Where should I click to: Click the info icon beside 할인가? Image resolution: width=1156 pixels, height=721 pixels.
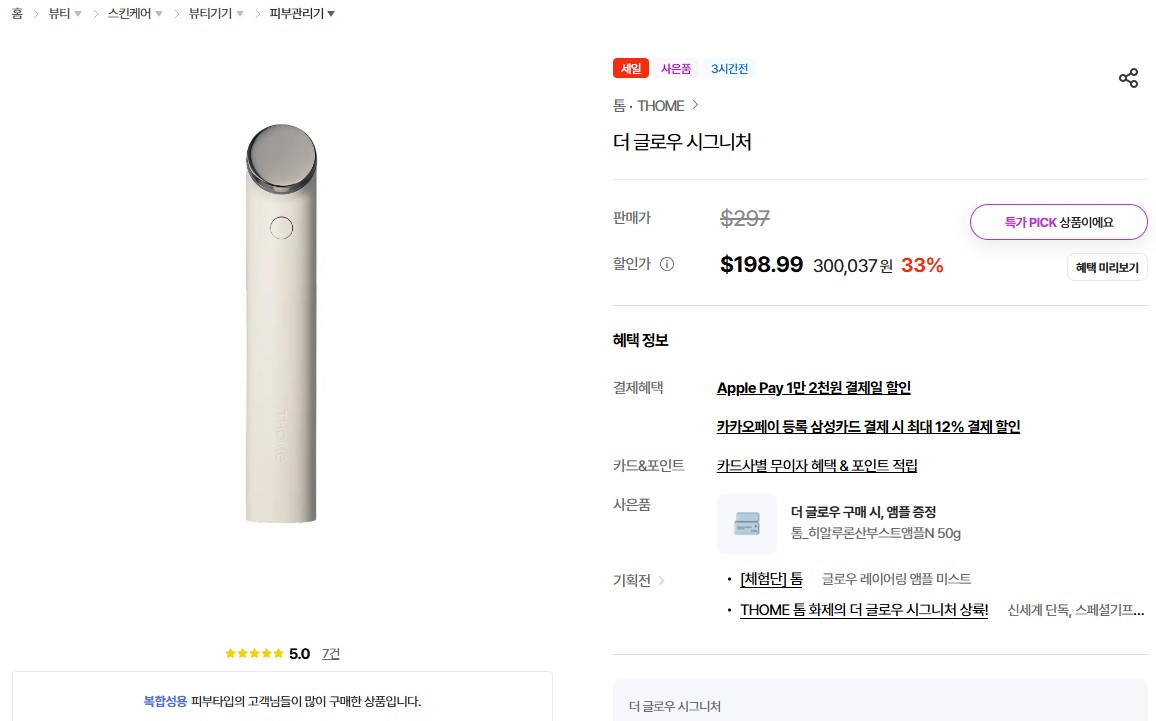667,265
